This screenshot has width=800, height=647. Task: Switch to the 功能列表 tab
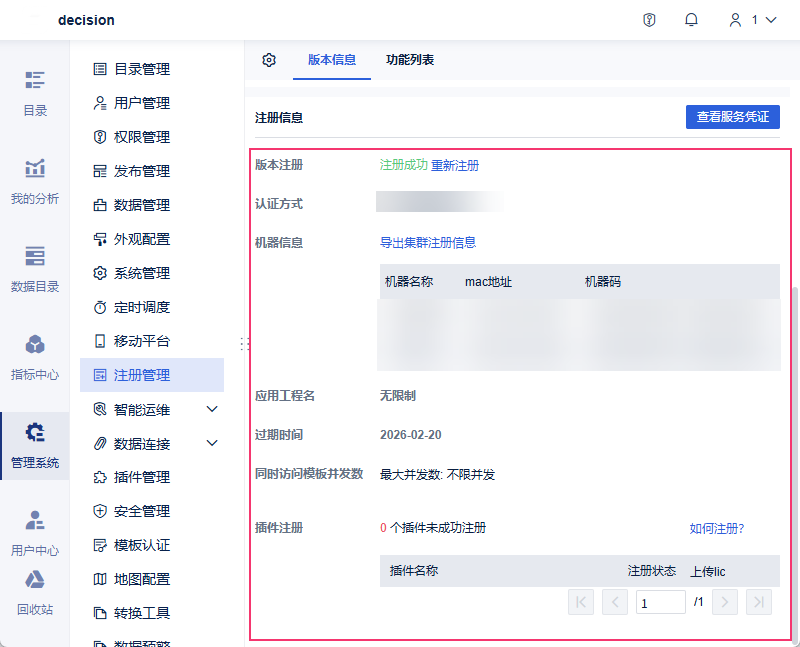(410, 60)
